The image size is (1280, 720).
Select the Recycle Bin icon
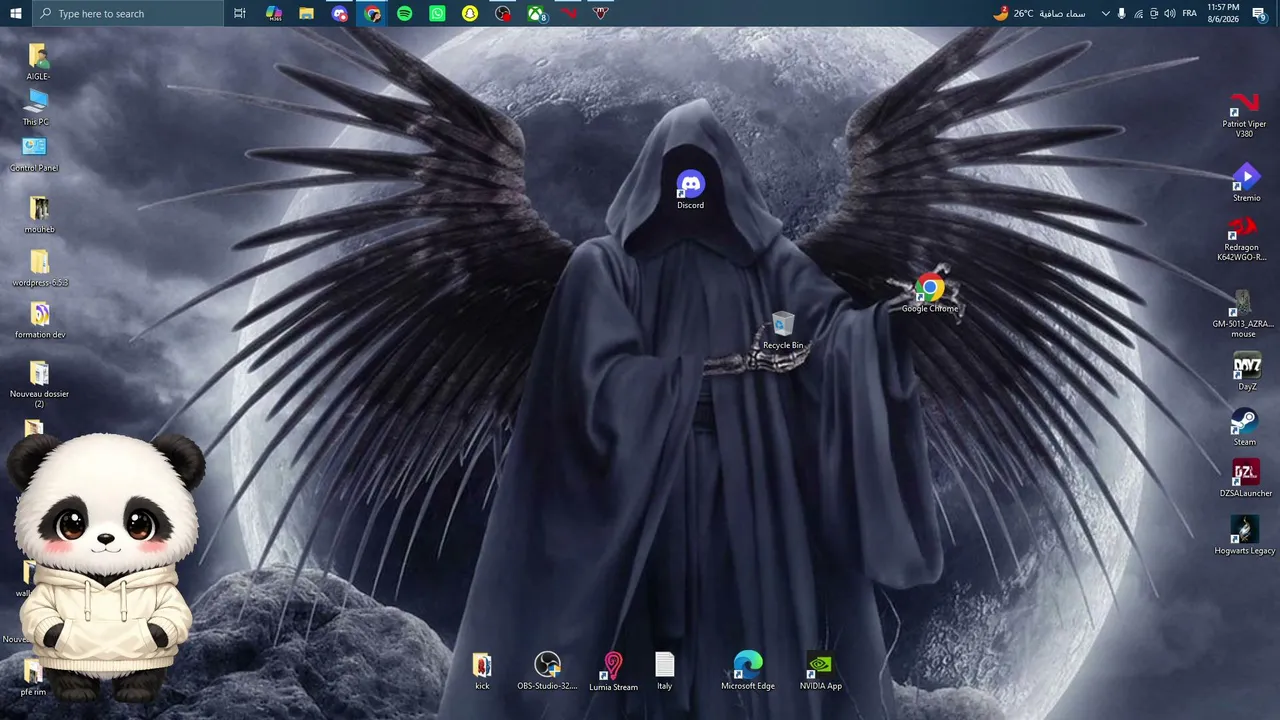[783, 331]
